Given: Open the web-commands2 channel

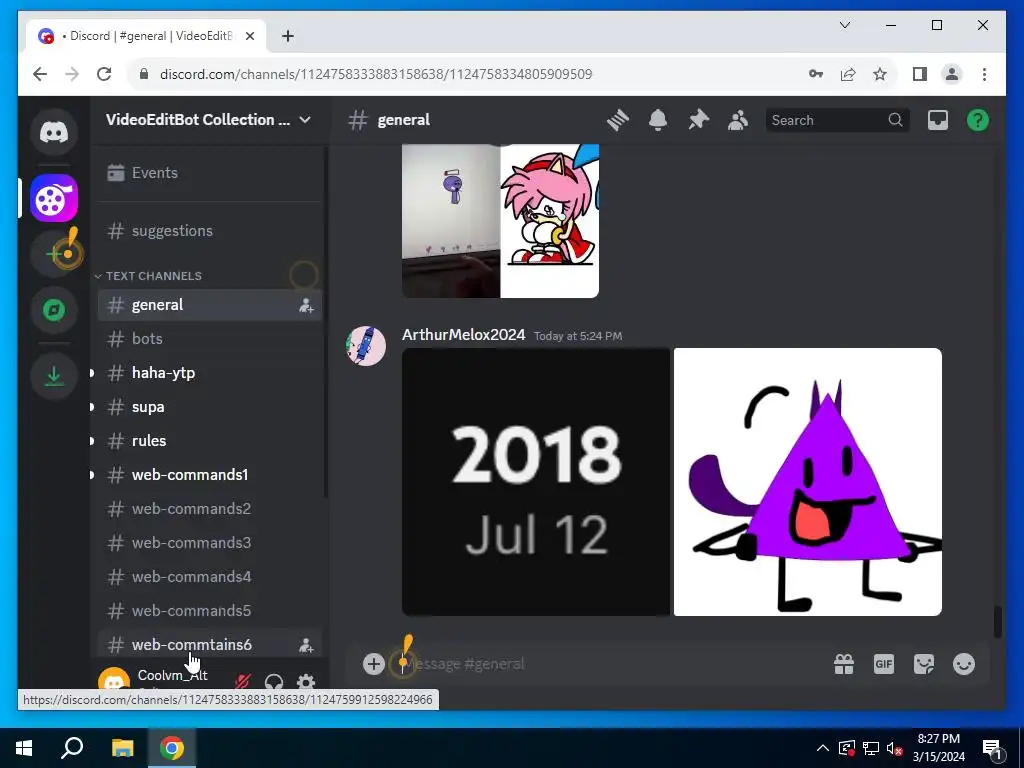Looking at the screenshot, I should [209, 509].
